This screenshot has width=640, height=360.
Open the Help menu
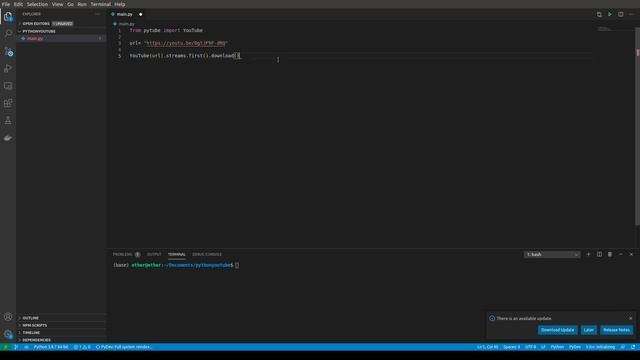click(120, 4)
